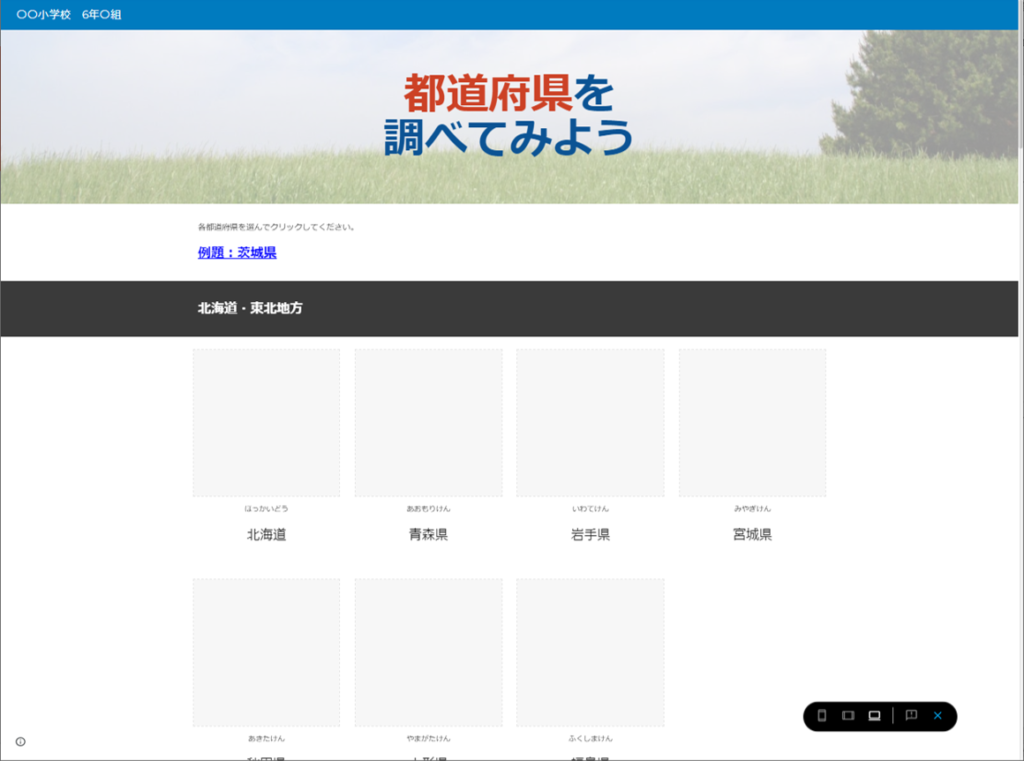
Task: Click the 青森県 prefecture name
Action: click(428, 534)
